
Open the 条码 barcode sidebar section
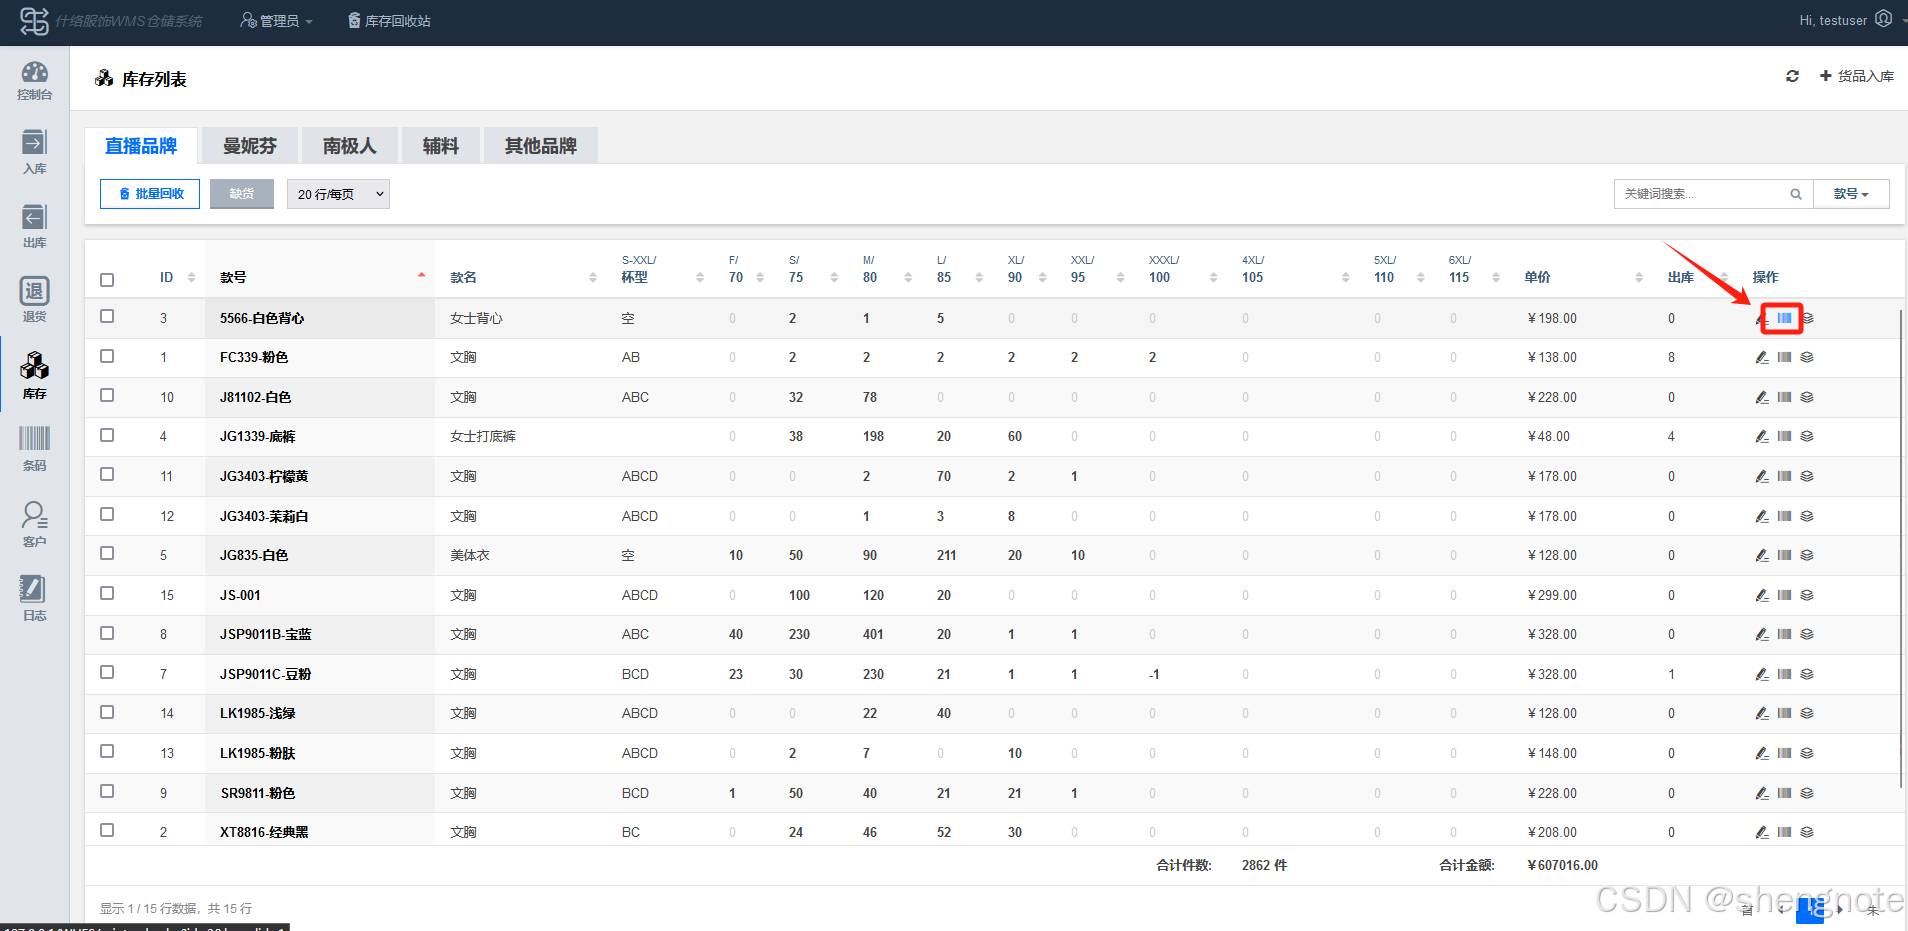pos(34,447)
